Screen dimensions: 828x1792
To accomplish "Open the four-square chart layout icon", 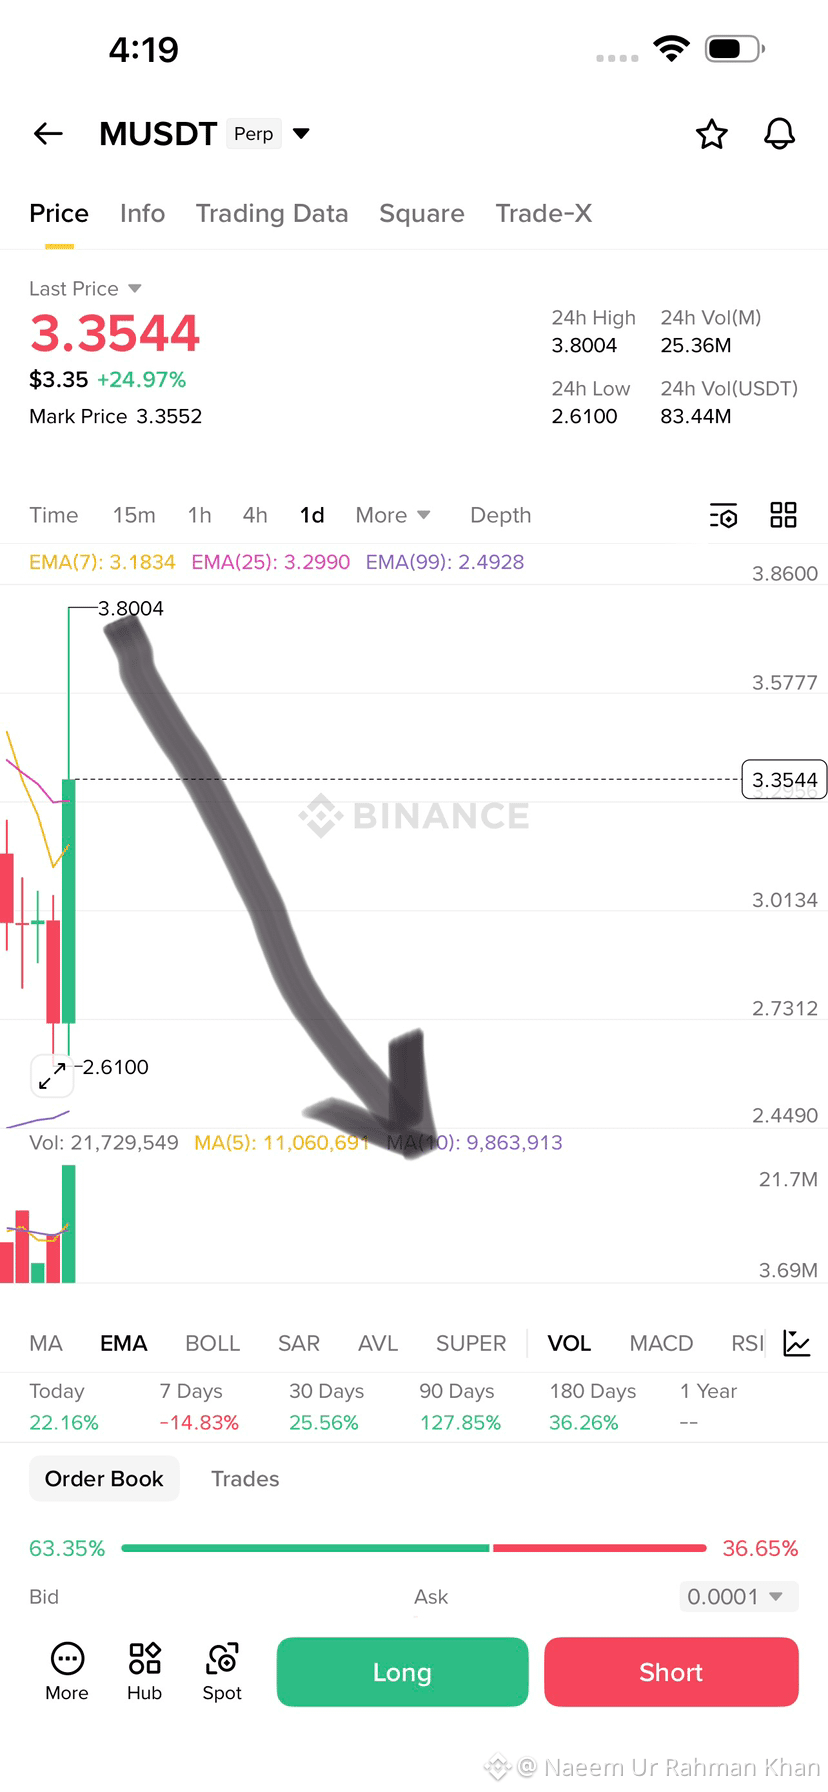I will tap(783, 515).
